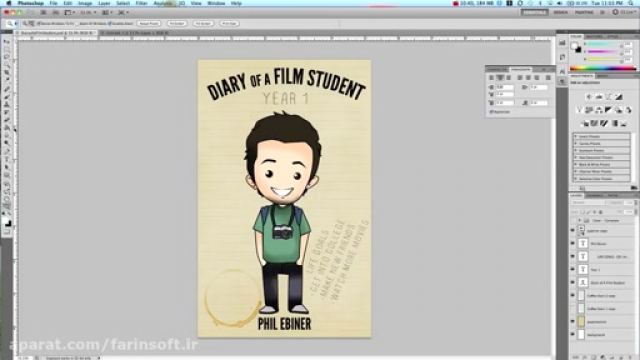The image size is (640, 360).
Task: Expand the Channel Mixer Presets list
Action: 576,171
